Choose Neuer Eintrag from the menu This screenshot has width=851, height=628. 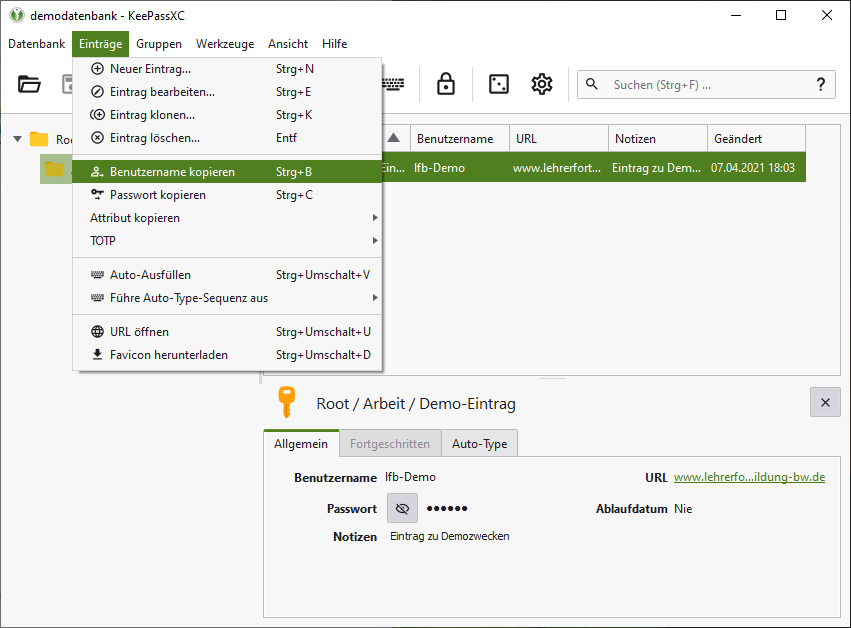coord(150,69)
